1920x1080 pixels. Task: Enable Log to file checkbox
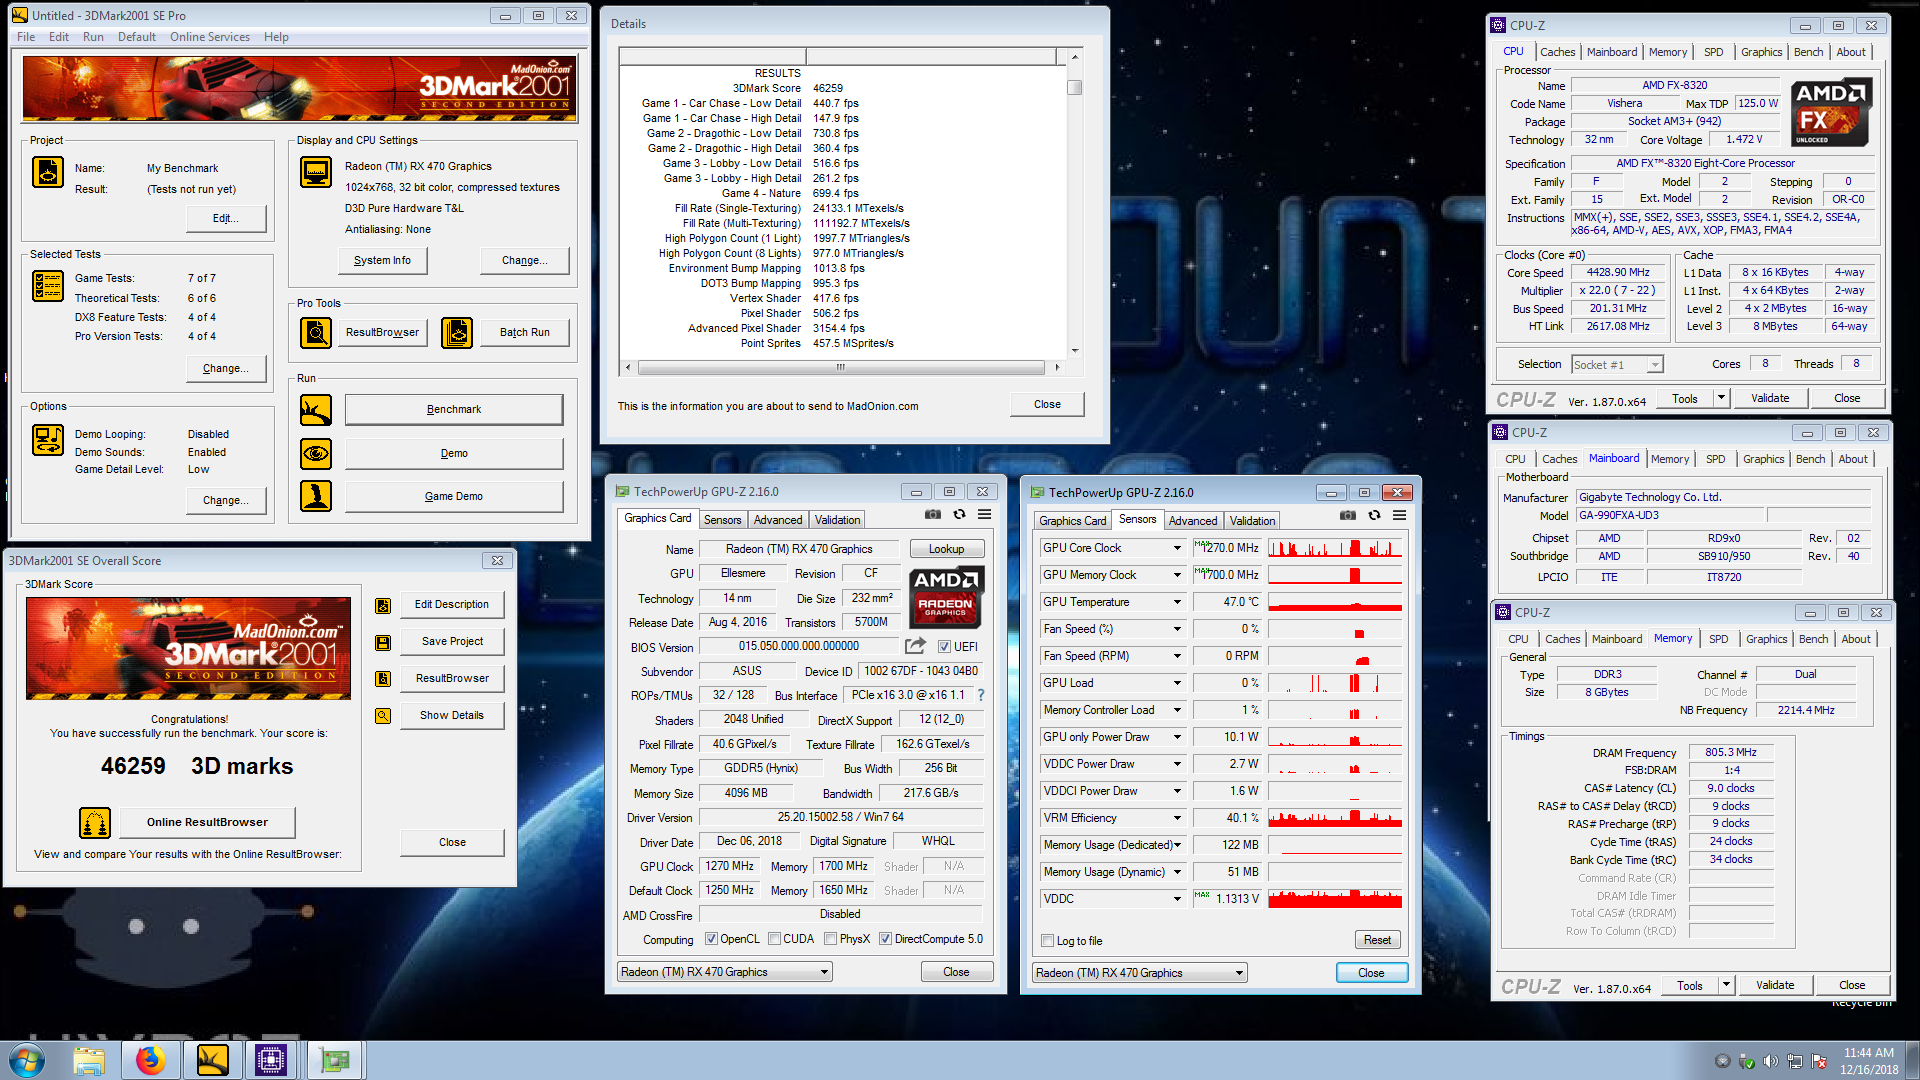point(1047,941)
